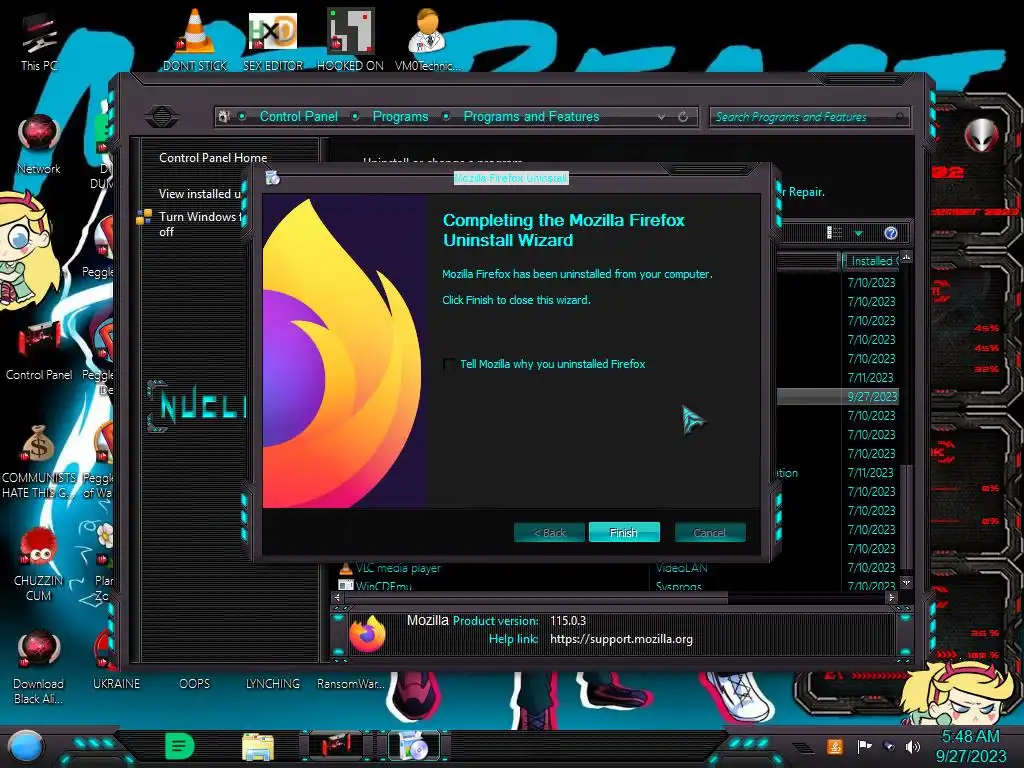The height and width of the screenshot is (768, 1024).
Task: Refresh the Programs and Features address bar
Action: pos(683,117)
